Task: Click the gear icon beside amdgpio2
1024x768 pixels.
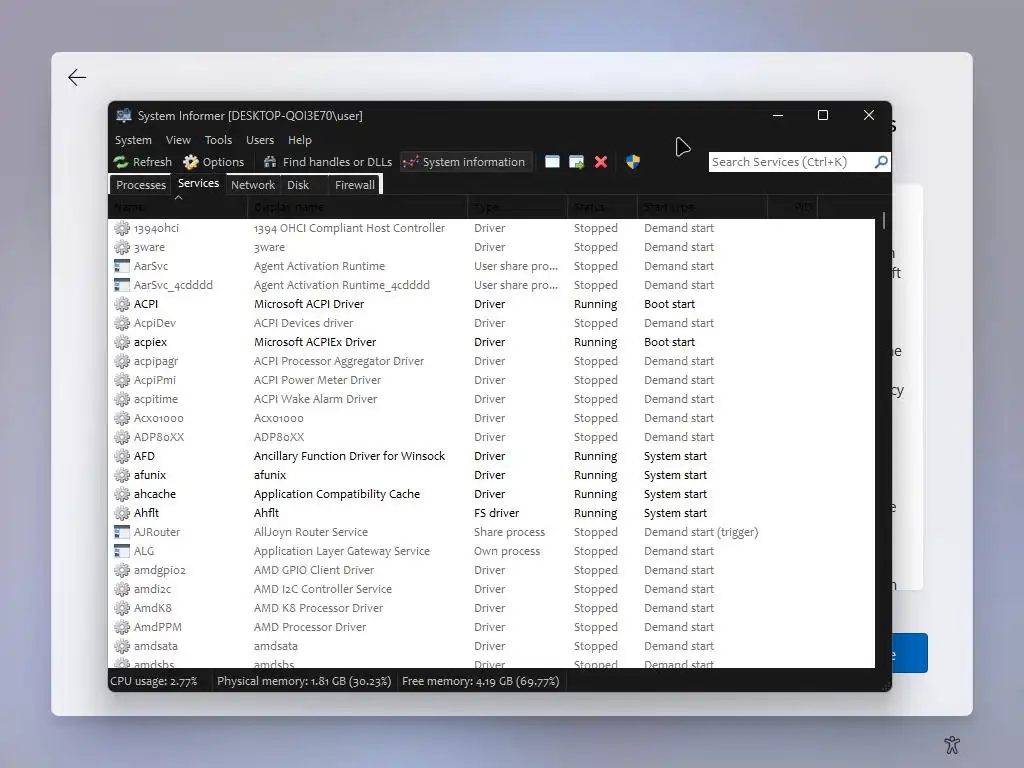Action: pos(121,569)
